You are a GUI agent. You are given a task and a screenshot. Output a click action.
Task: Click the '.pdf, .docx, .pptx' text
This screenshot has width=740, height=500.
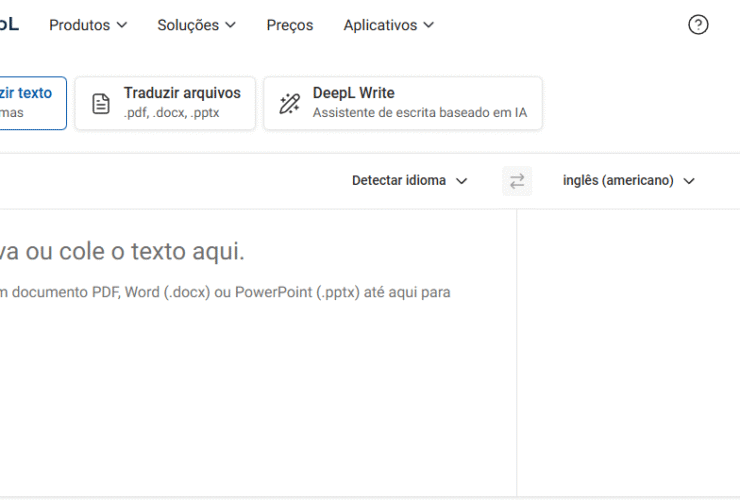click(172, 113)
